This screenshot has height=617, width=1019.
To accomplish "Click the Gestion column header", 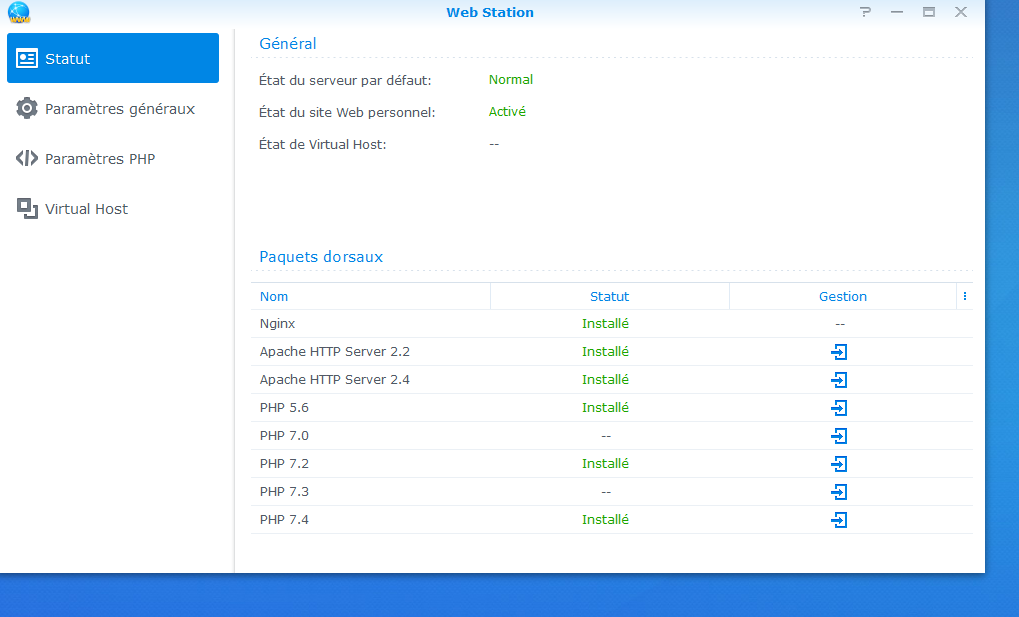I will click(x=842, y=296).
